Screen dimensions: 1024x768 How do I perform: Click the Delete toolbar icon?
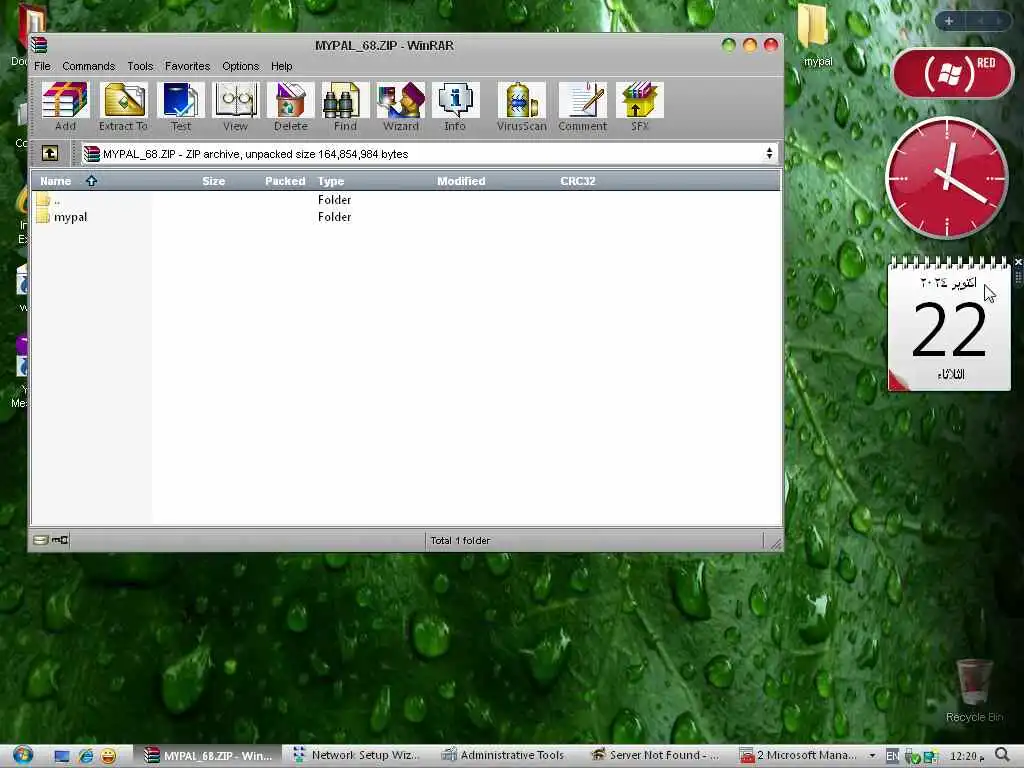pyautogui.click(x=291, y=106)
